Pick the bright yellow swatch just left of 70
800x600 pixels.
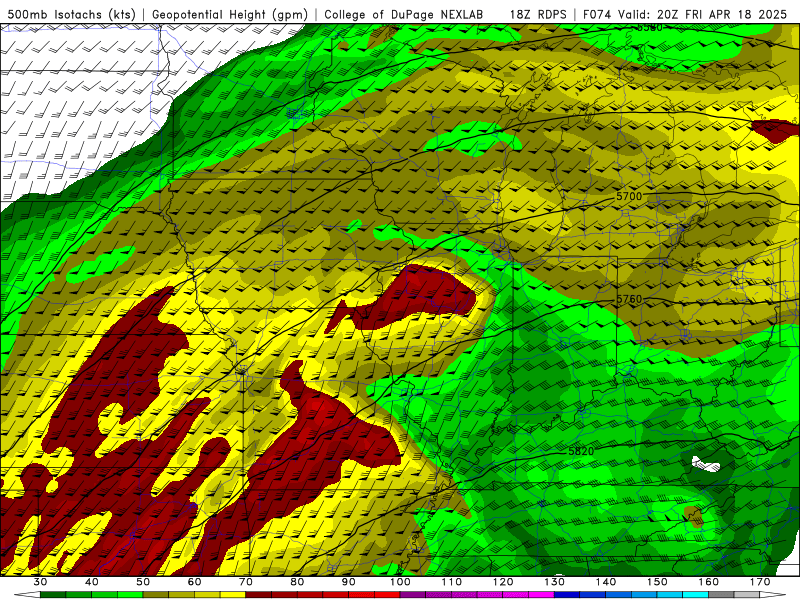pos(233,595)
